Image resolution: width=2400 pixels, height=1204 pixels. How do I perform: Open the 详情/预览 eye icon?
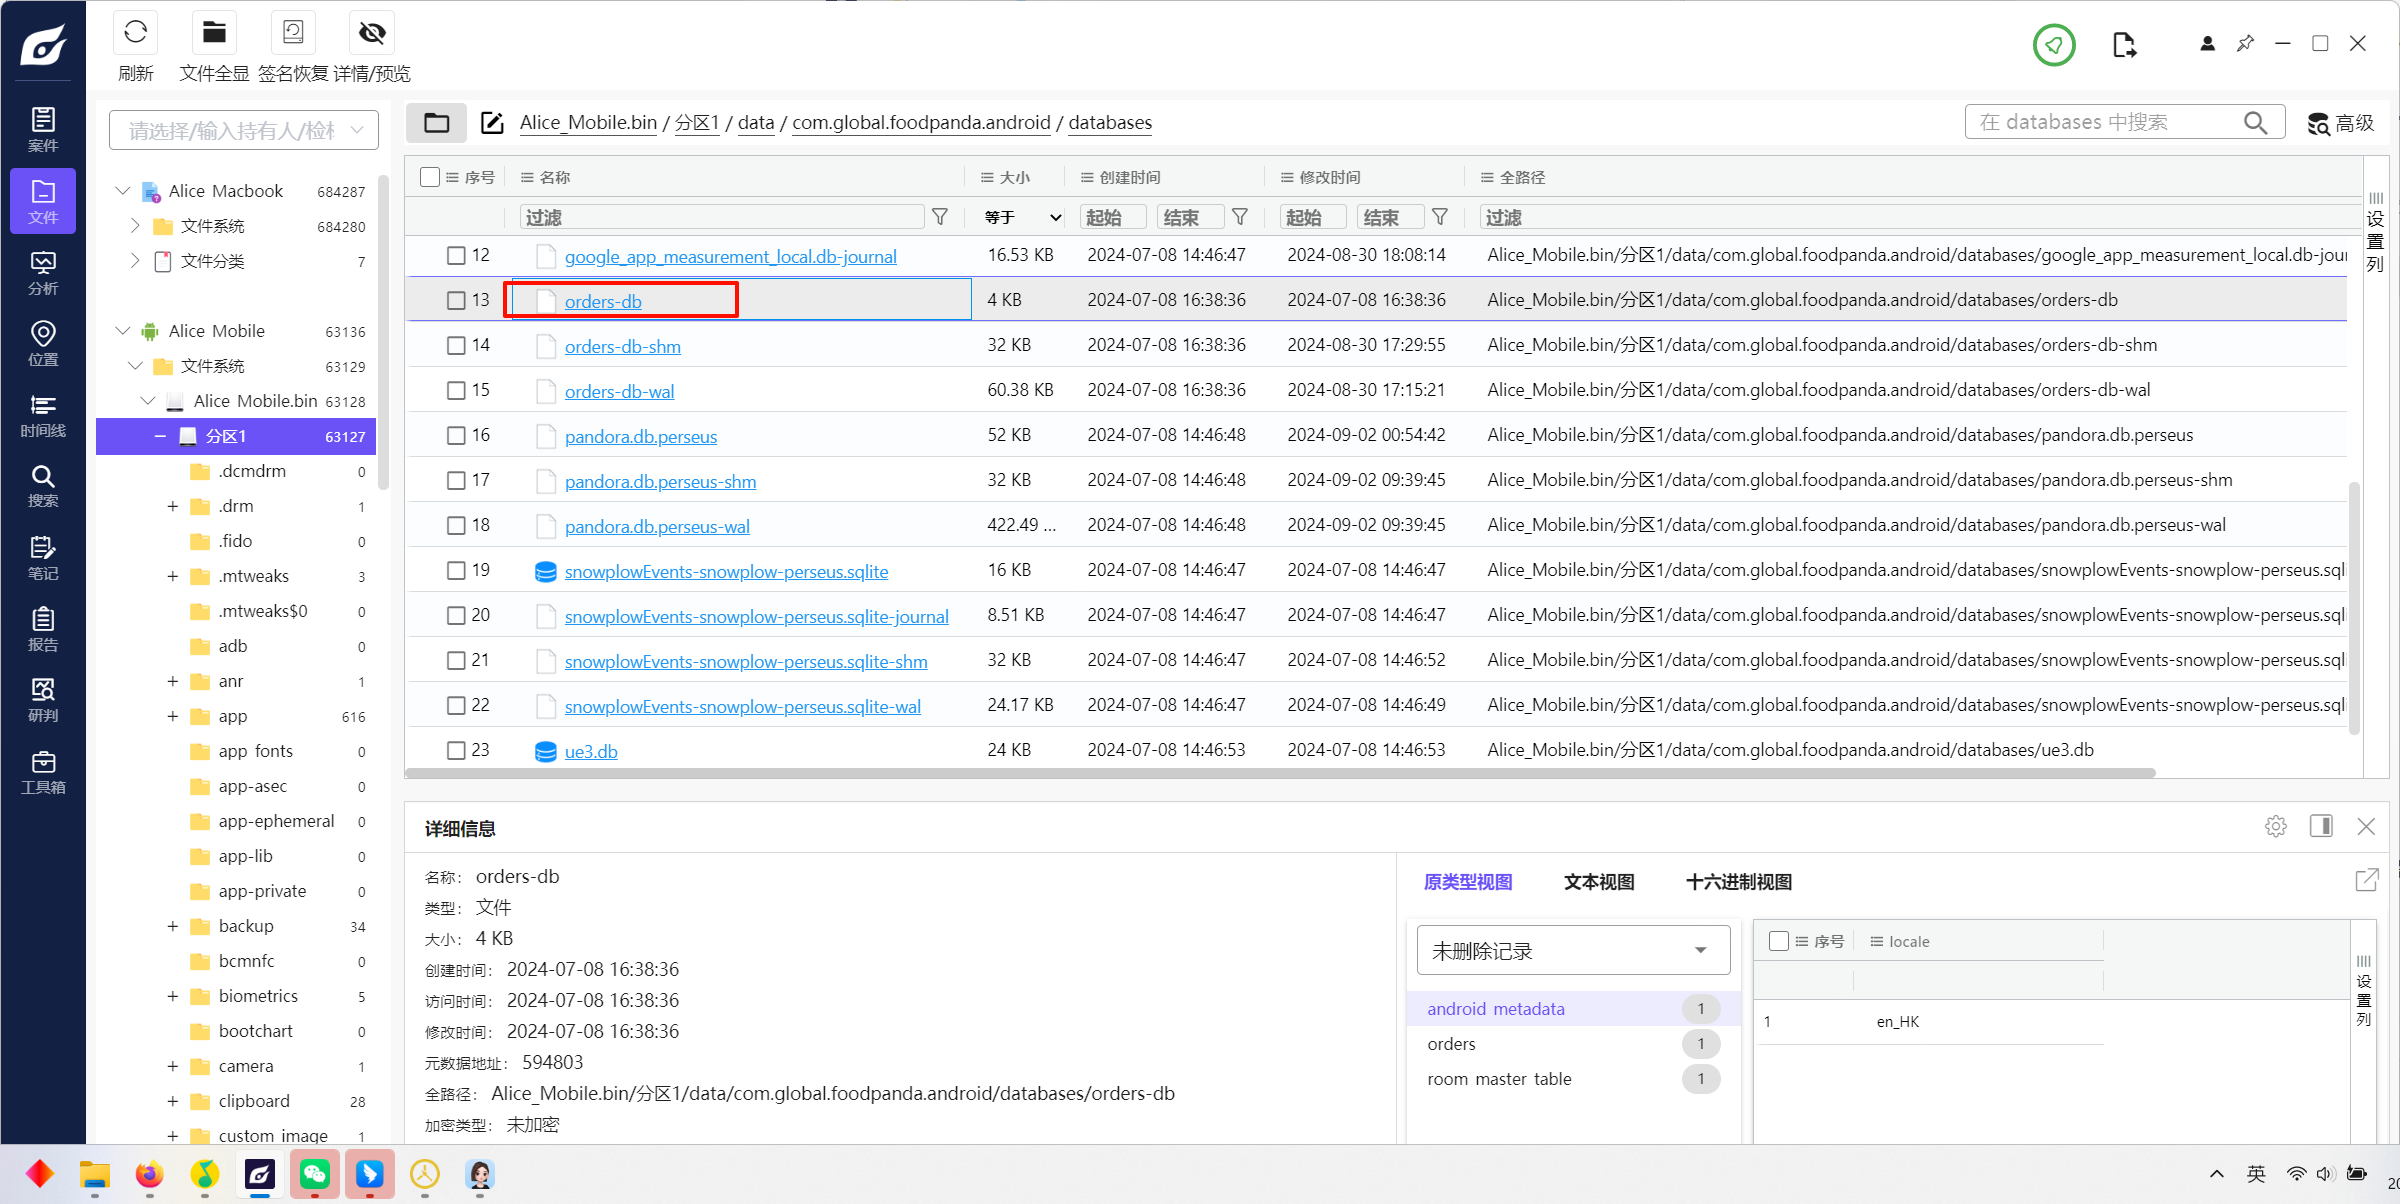(x=372, y=33)
